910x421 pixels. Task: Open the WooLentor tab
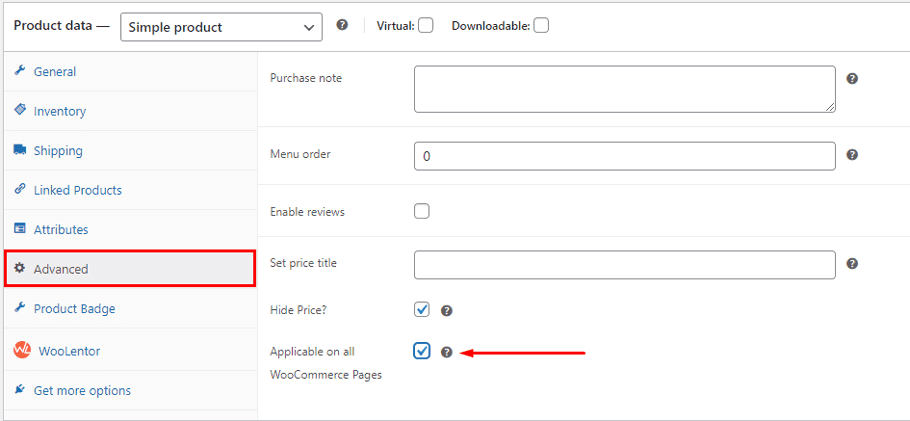[130, 351]
